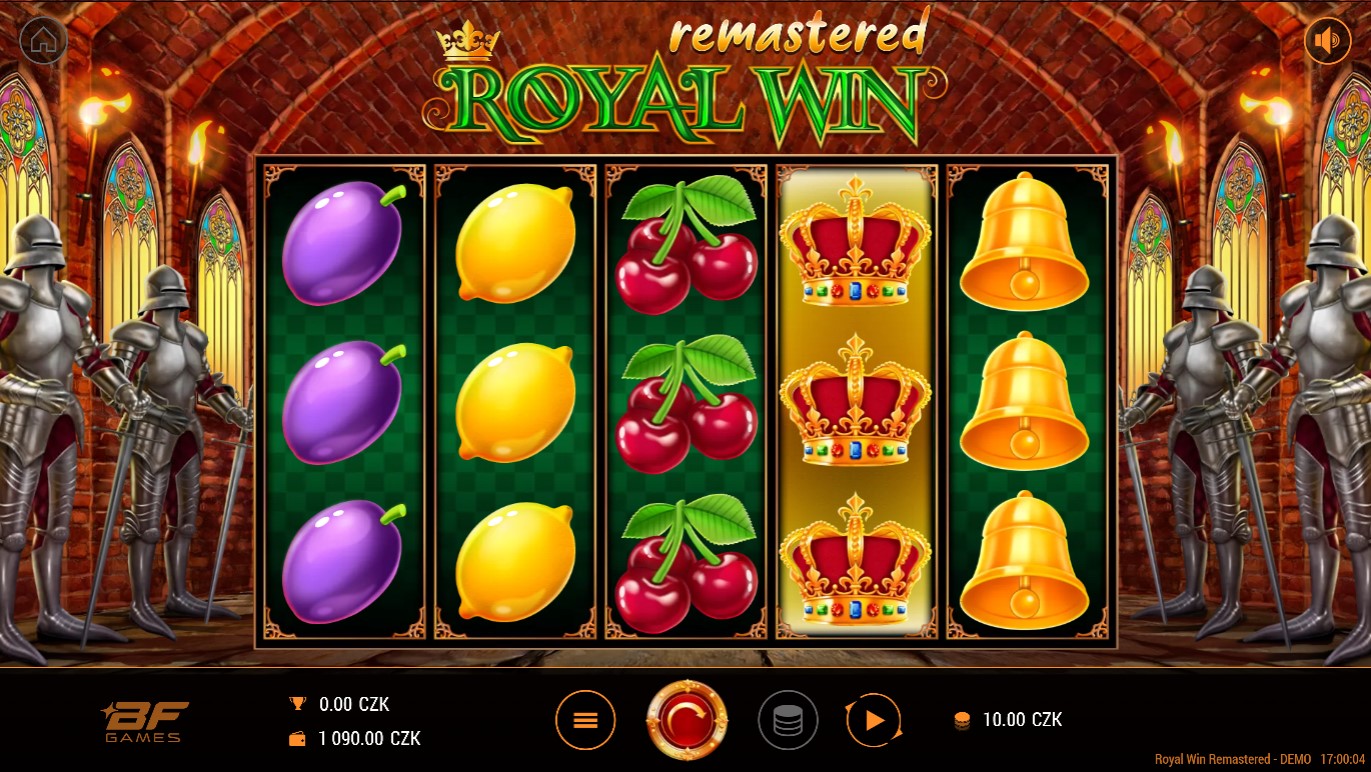Image resolution: width=1371 pixels, height=772 pixels.
Task: Start autoplay with the play arrow button
Action: (x=874, y=720)
